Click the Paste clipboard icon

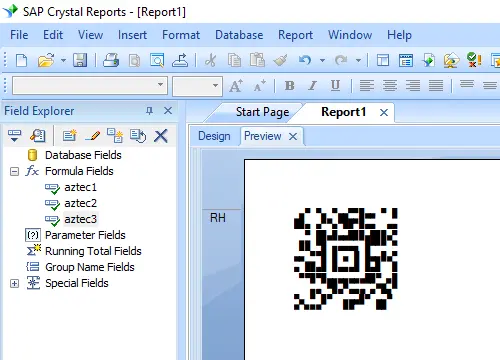click(257, 61)
